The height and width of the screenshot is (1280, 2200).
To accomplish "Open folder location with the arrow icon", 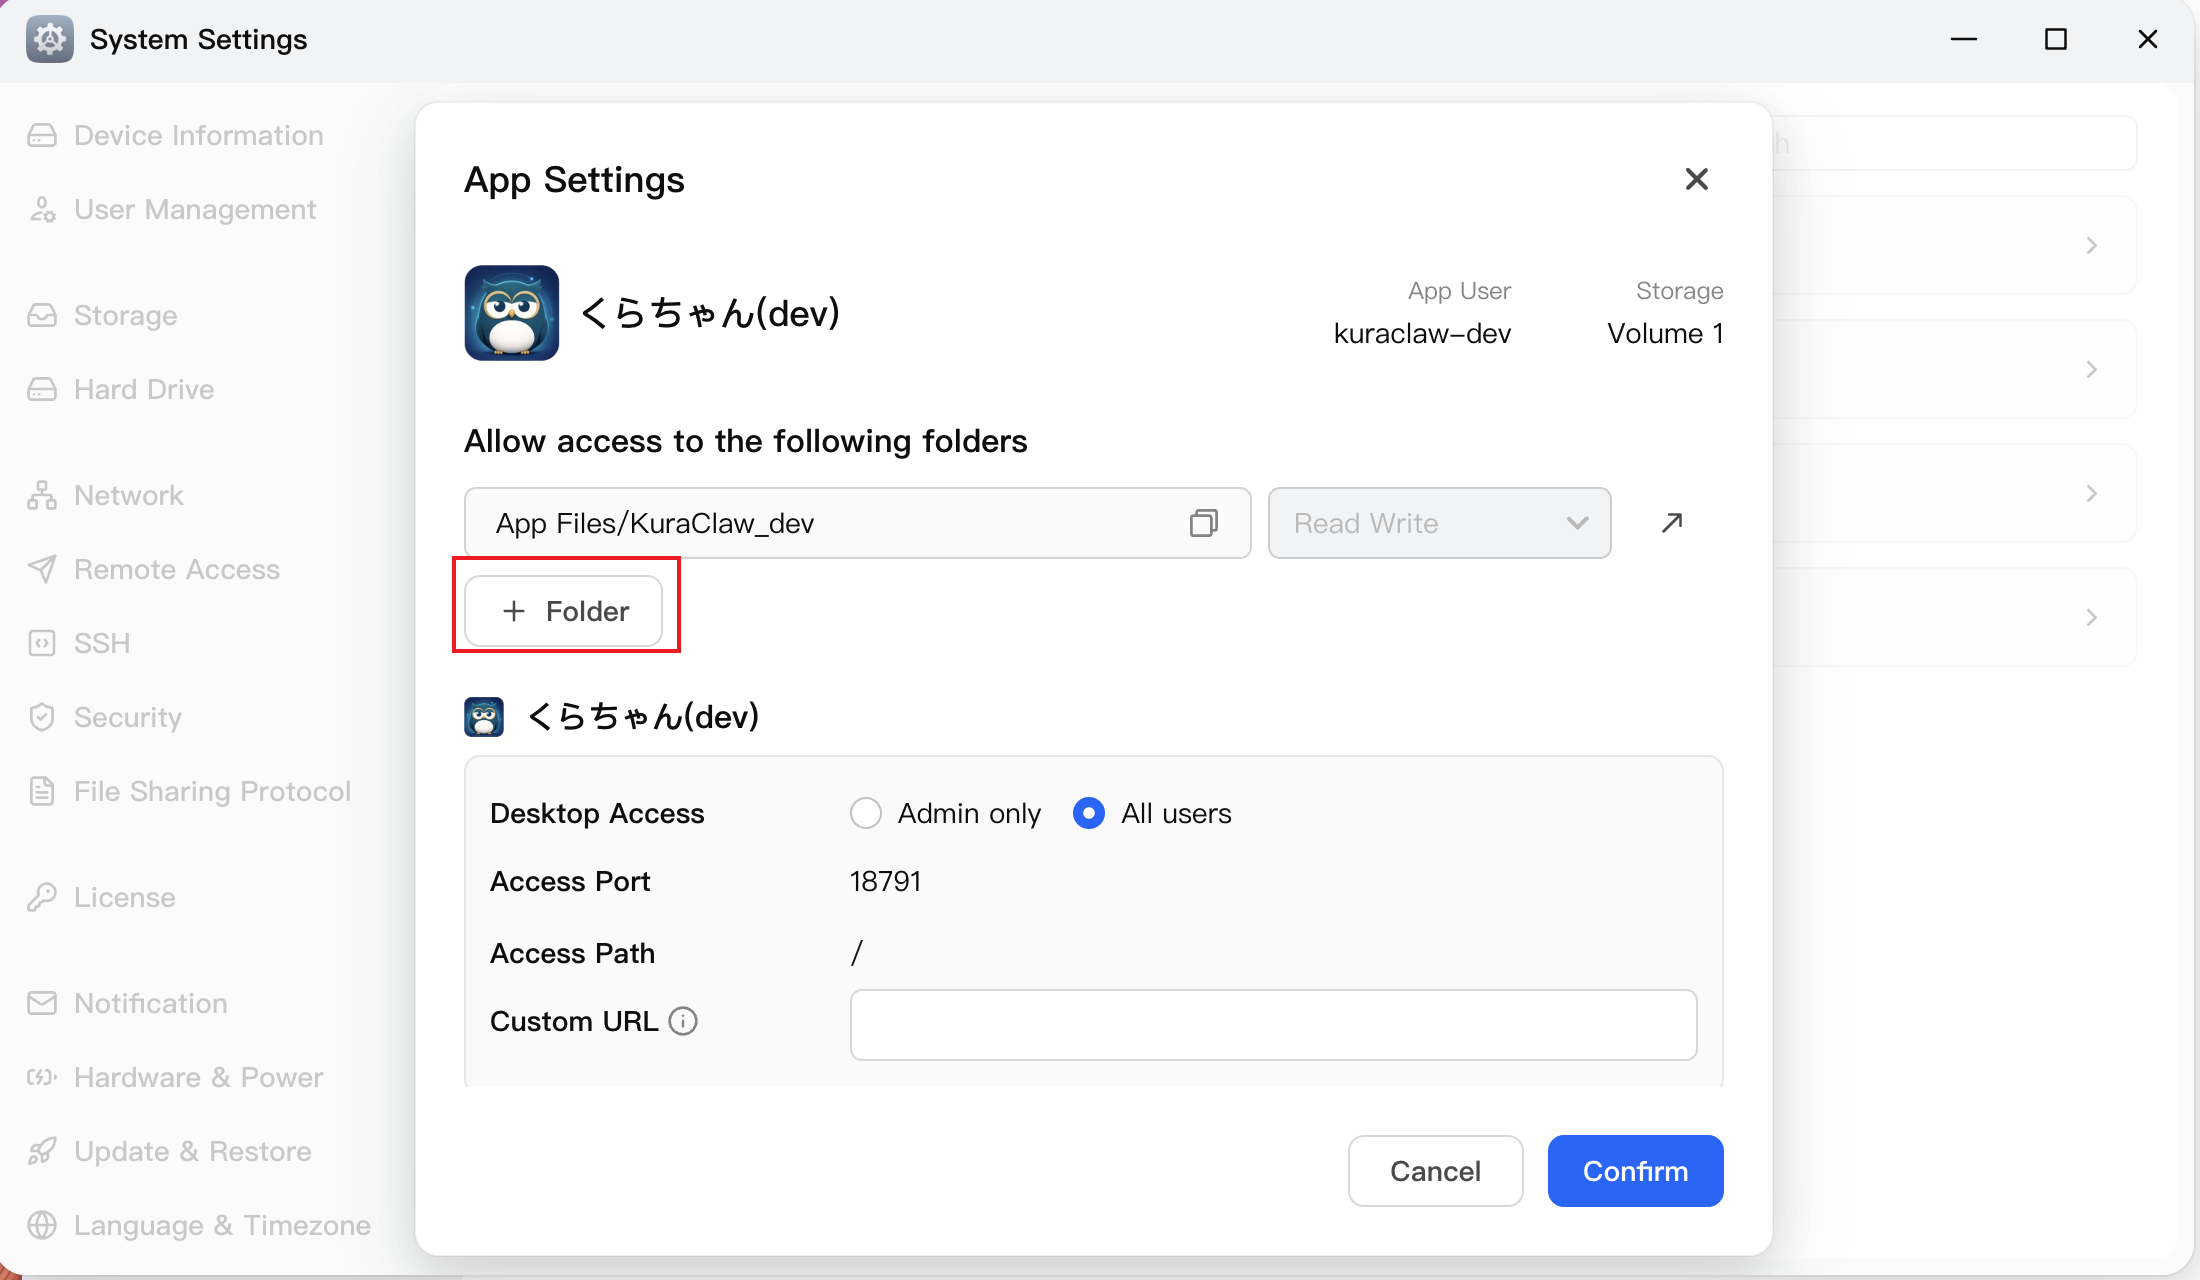I will click(x=1672, y=523).
